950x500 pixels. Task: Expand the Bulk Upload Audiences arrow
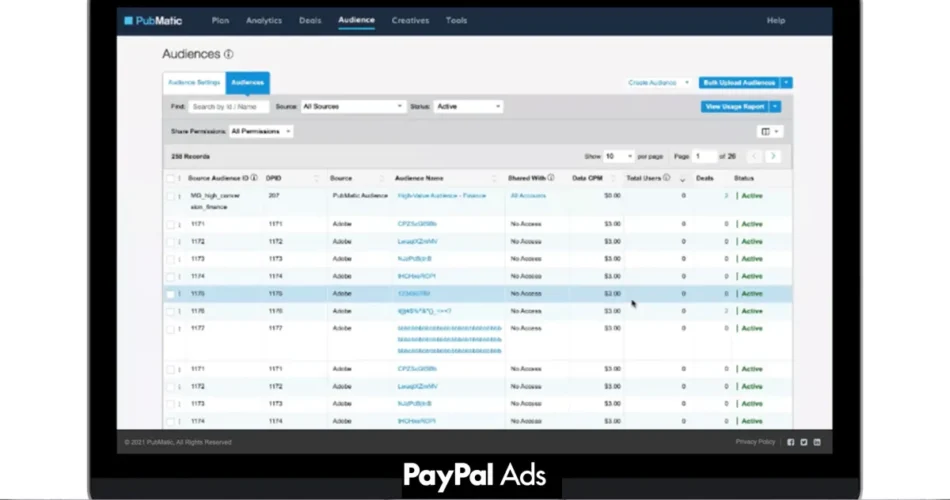click(x=786, y=83)
